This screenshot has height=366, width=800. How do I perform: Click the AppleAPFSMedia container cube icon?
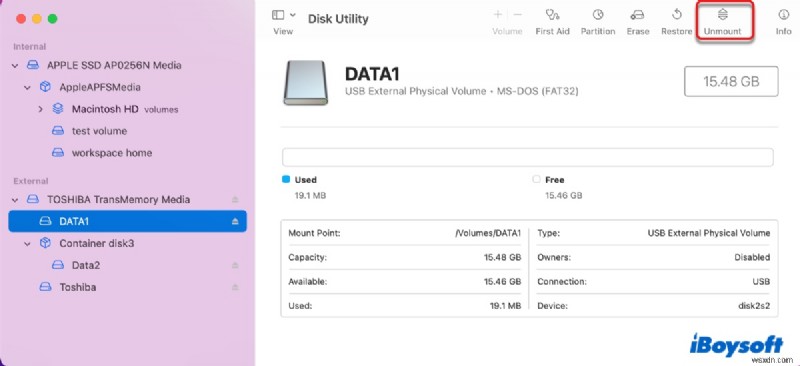pos(45,87)
